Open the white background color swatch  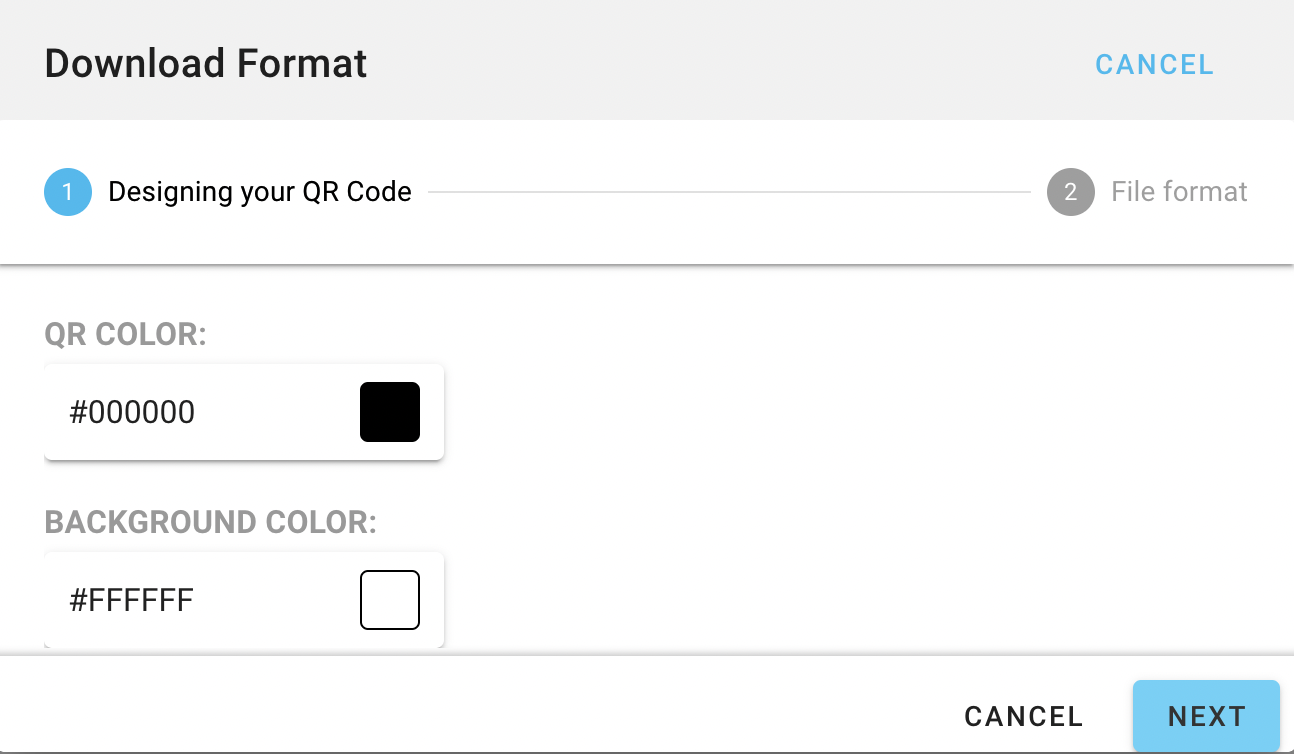390,600
